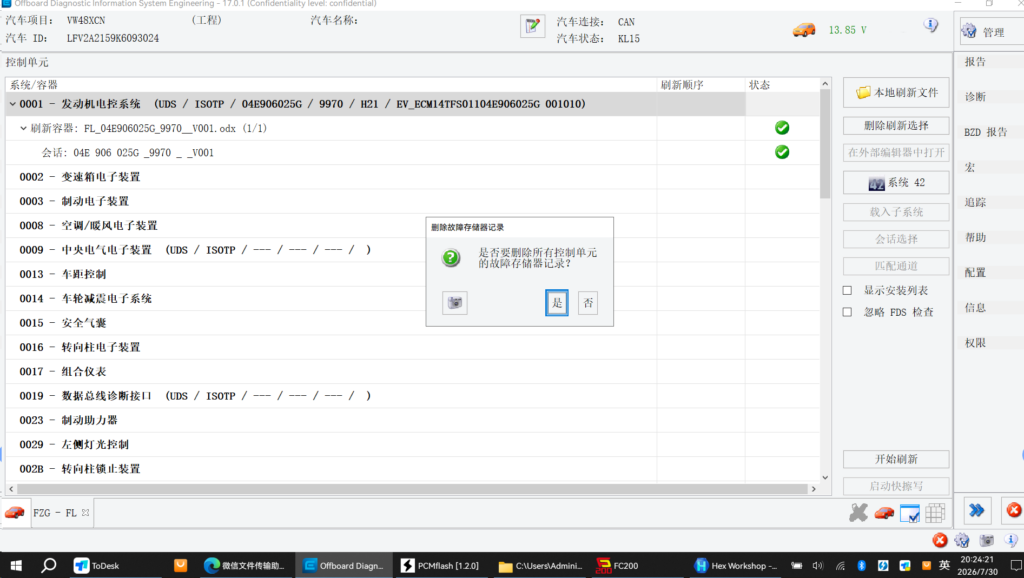Select the 0019 - 数据总线诊断接口 row
This screenshot has width=1024, height=578.
tap(413, 396)
